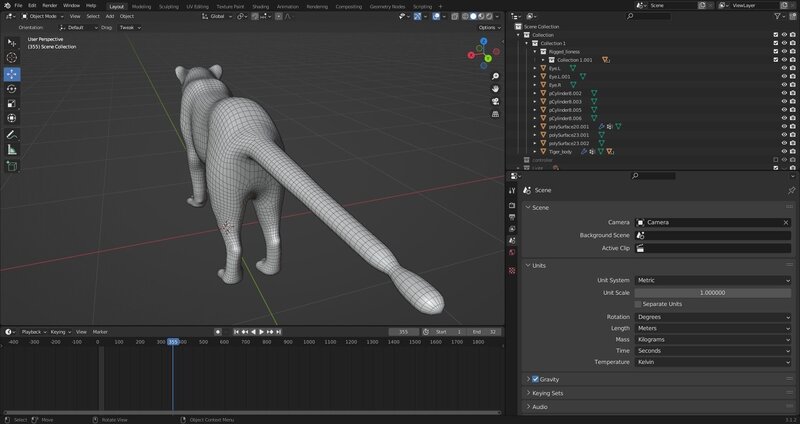This screenshot has width=800, height=424.
Task: Click the Add Cube tool icon
Action: click(12, 166)
